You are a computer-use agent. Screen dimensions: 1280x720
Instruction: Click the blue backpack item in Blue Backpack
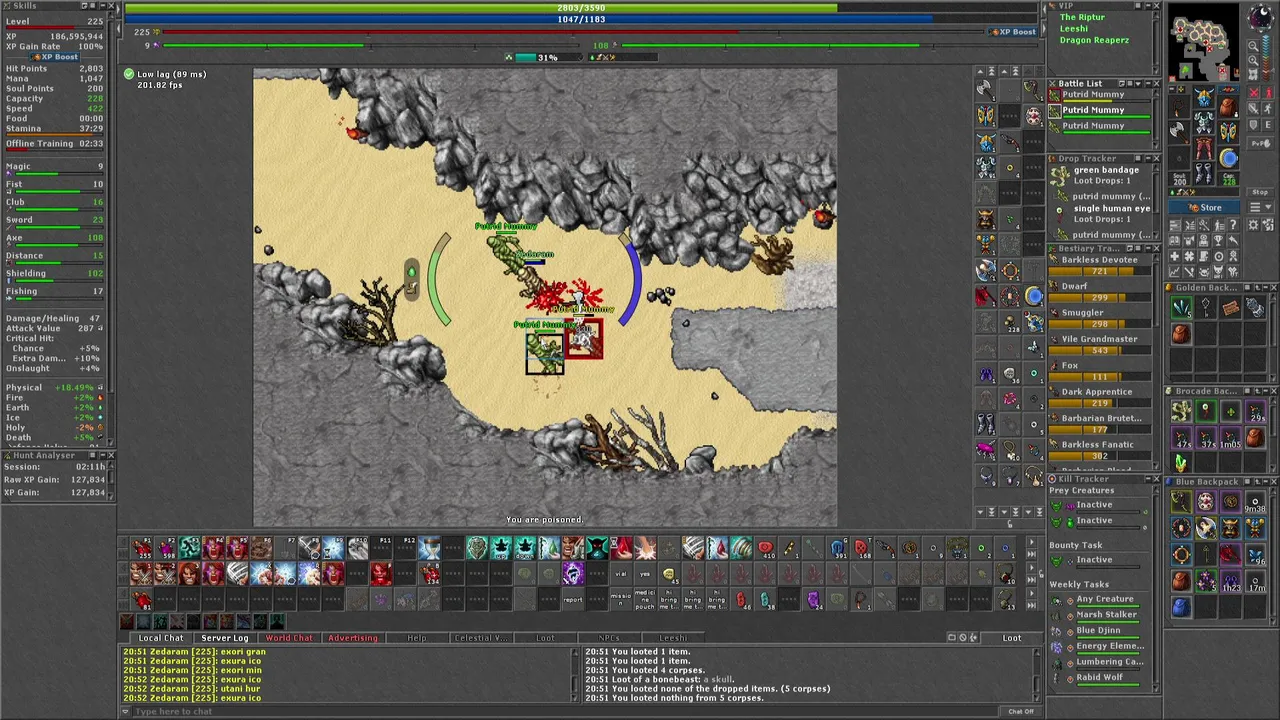click(1180, 607)
